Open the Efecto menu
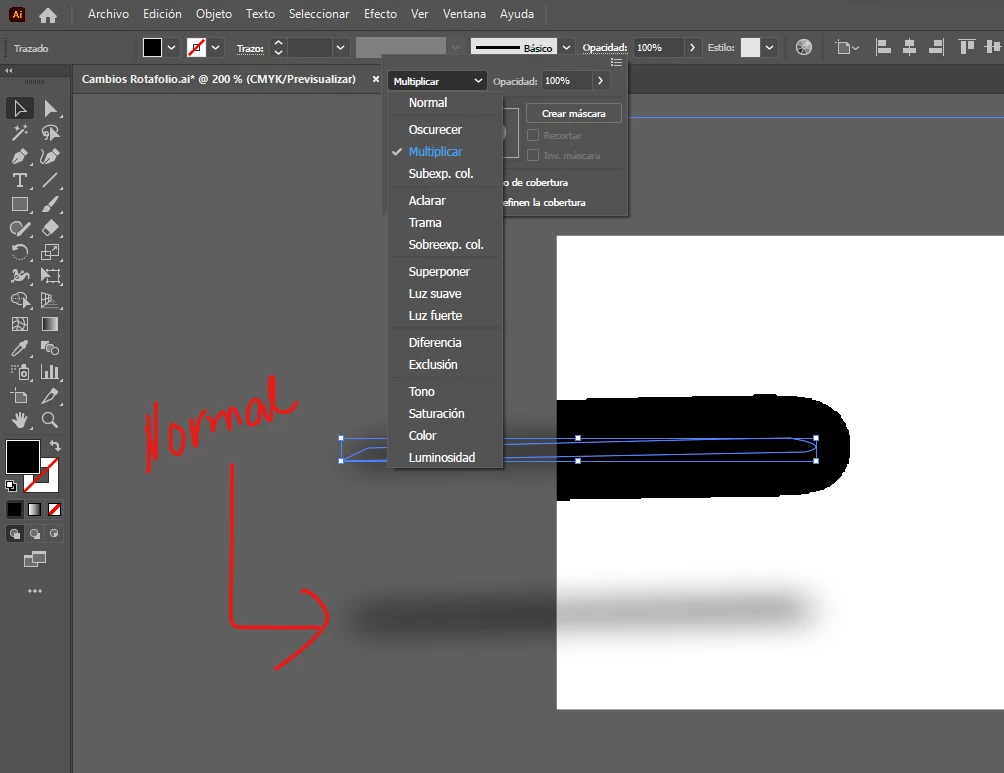Viewport: 1004px width, 773px height. [380, 13]
